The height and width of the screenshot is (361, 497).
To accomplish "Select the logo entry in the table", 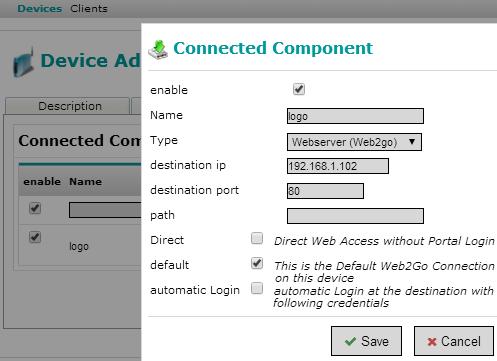I will 79,246.
